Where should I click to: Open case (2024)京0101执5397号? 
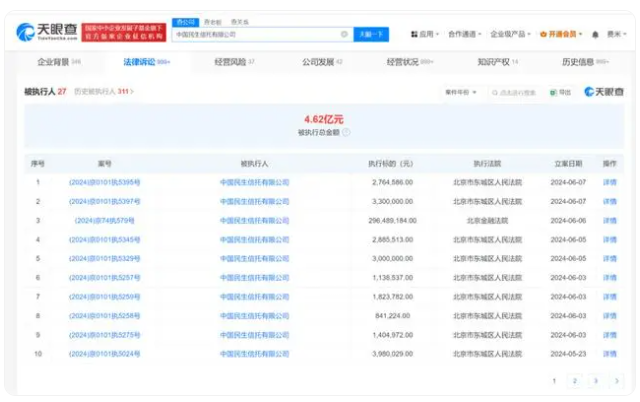coord(104,202)
